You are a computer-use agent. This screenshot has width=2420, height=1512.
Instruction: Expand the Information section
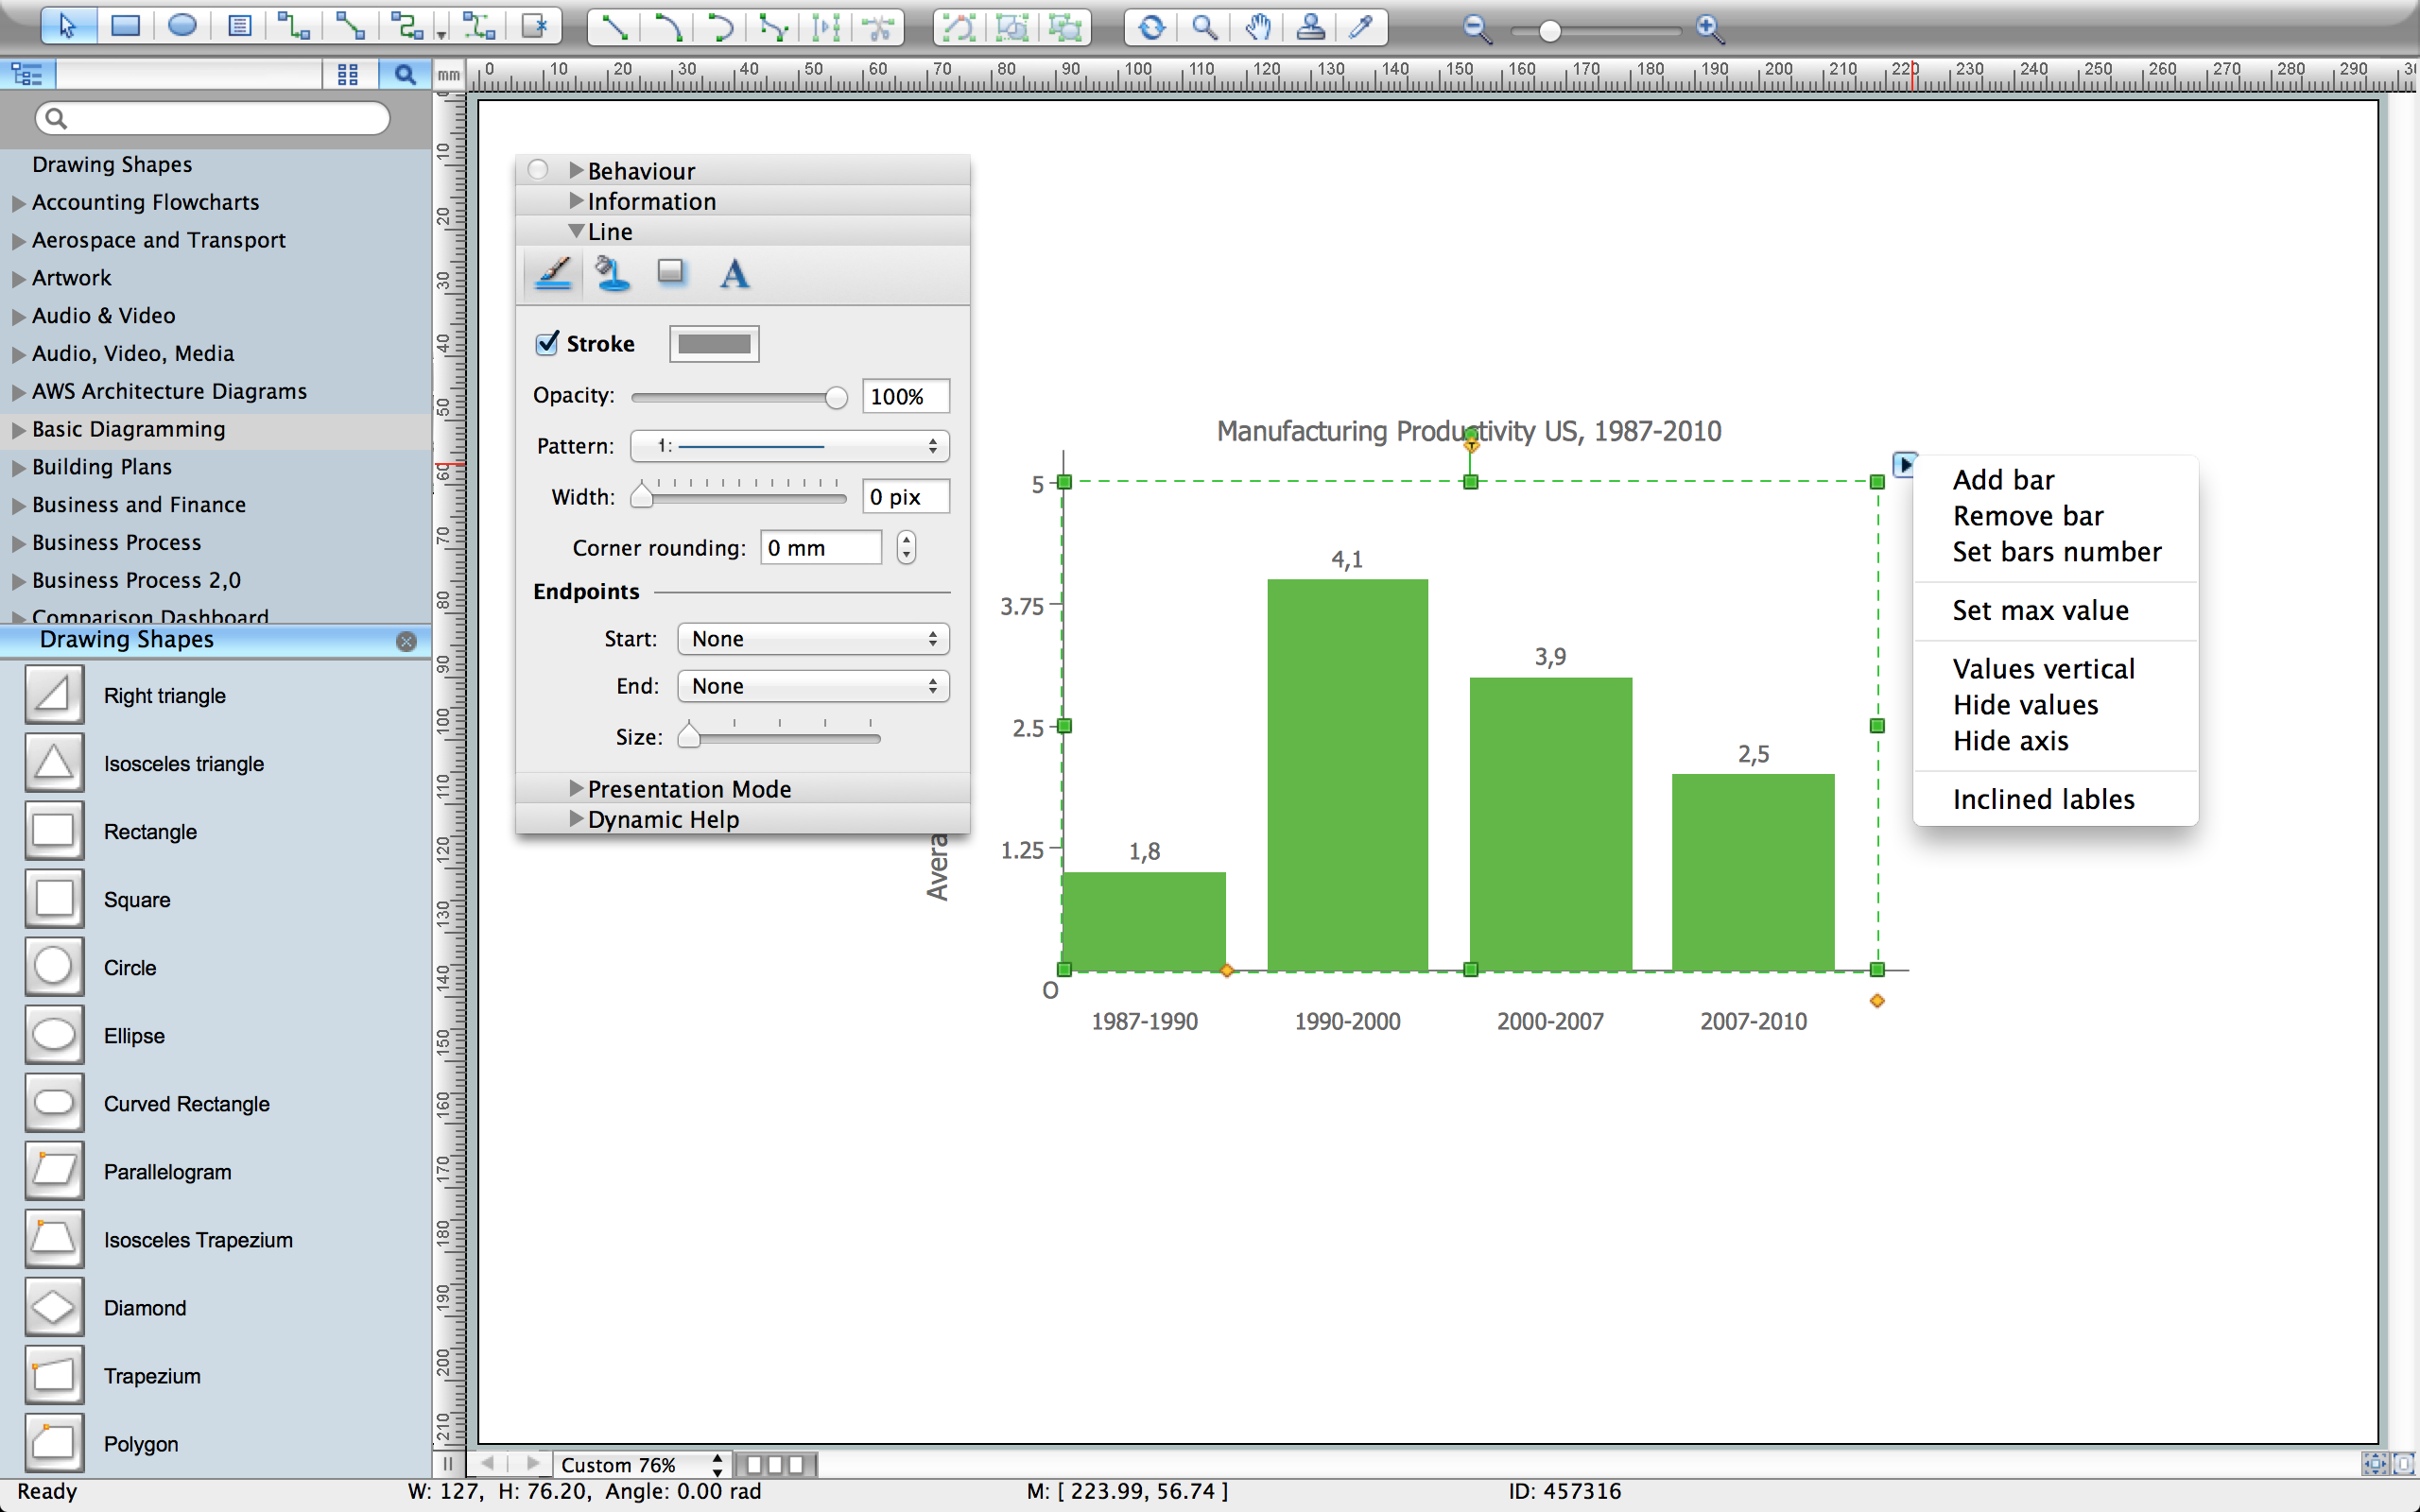pos(651,200)
